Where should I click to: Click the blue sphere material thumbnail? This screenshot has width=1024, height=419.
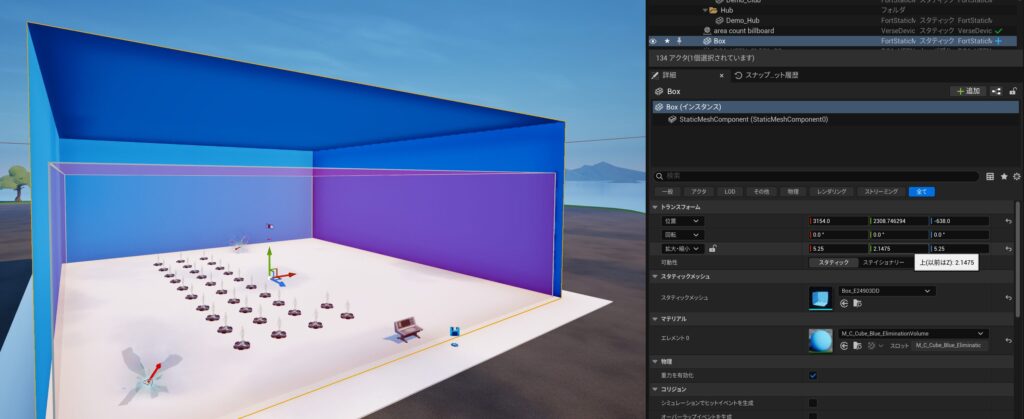(x=820, y=339)
